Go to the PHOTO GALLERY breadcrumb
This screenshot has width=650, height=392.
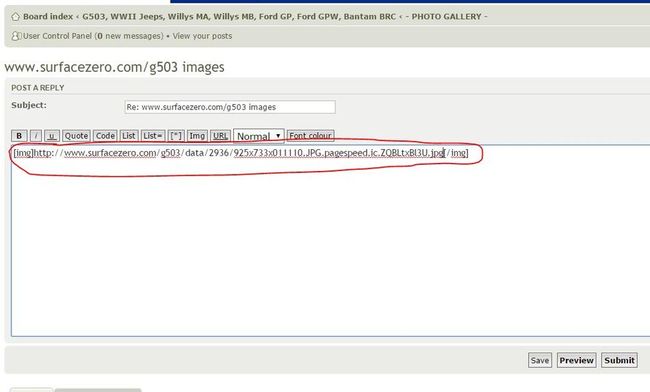point(446,17)
